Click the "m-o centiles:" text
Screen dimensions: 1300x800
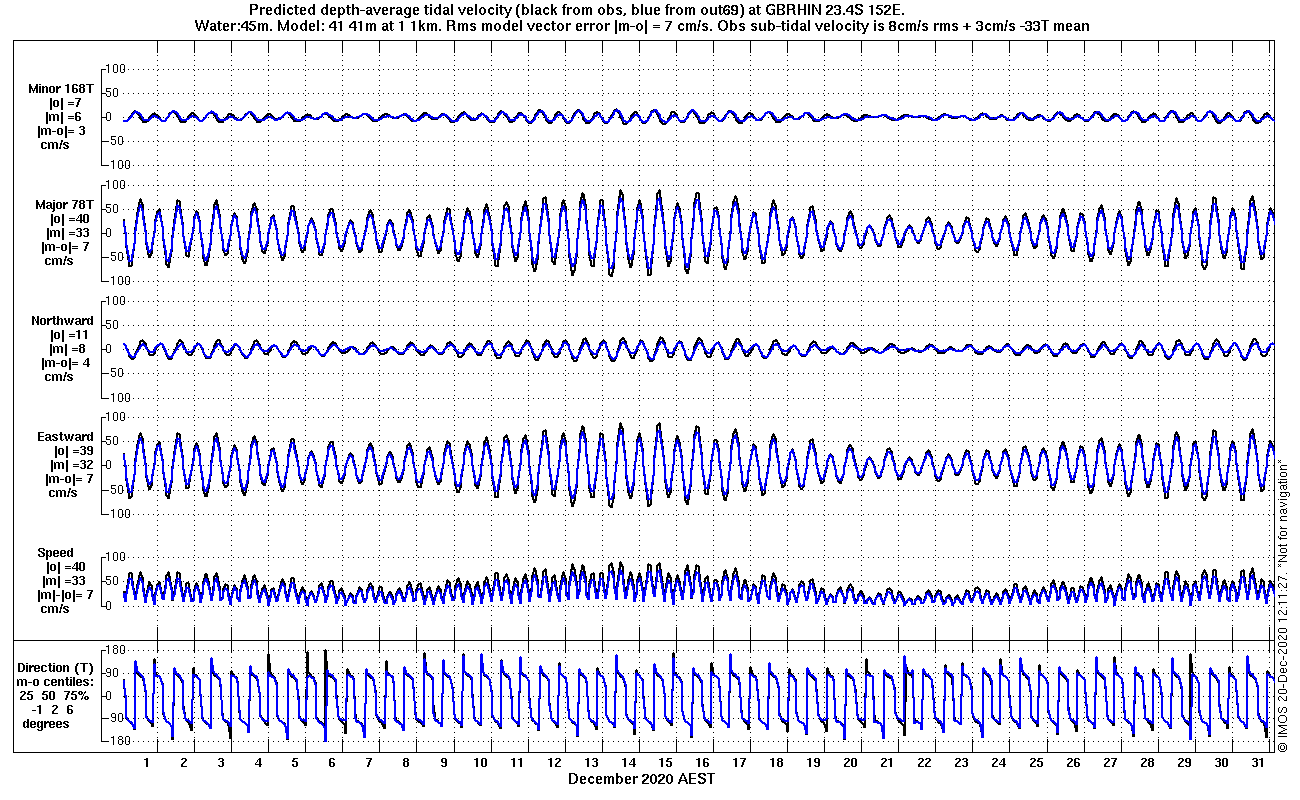tap(55, 681)
